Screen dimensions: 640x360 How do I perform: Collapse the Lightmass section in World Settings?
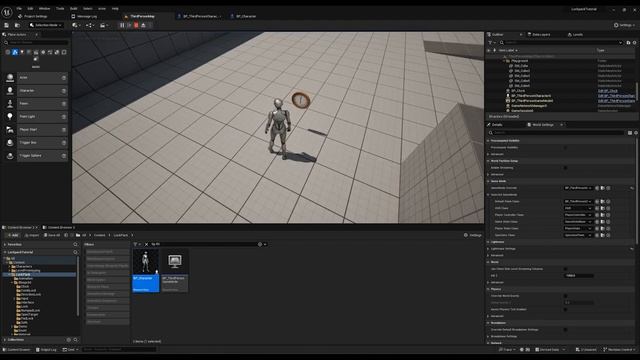[488, 242]
